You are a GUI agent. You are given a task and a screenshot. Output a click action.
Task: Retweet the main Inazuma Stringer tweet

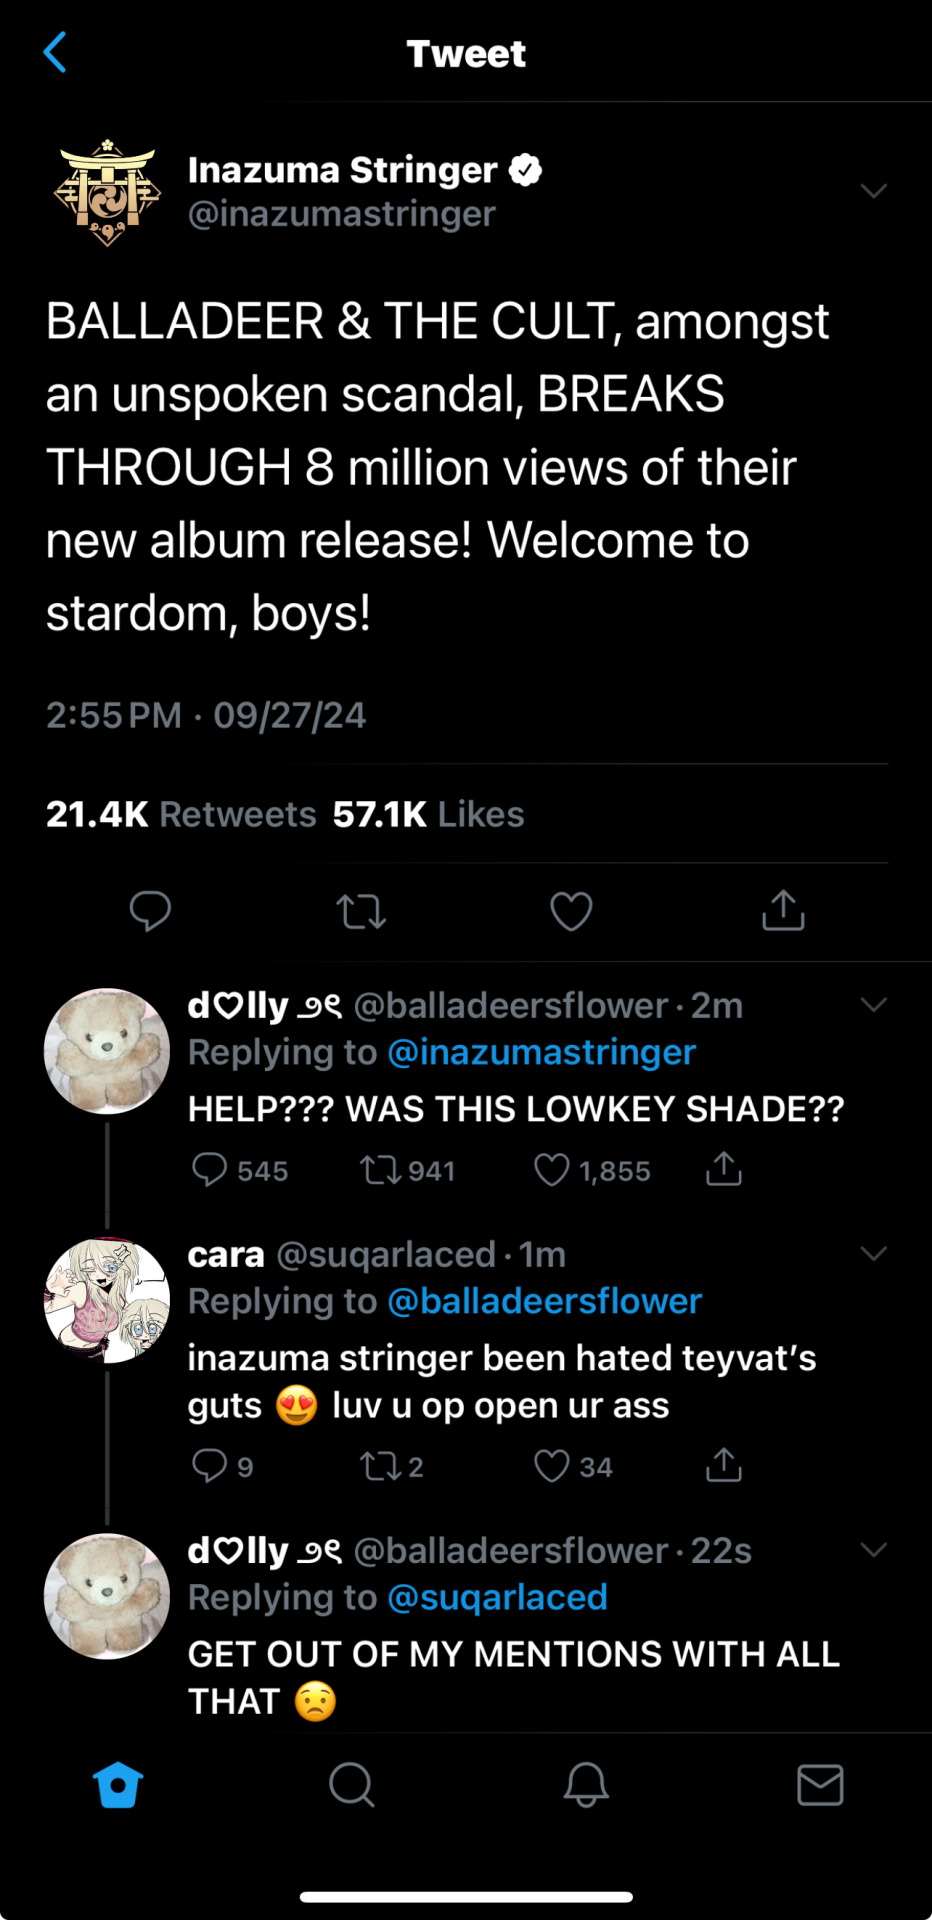point(361,911)
